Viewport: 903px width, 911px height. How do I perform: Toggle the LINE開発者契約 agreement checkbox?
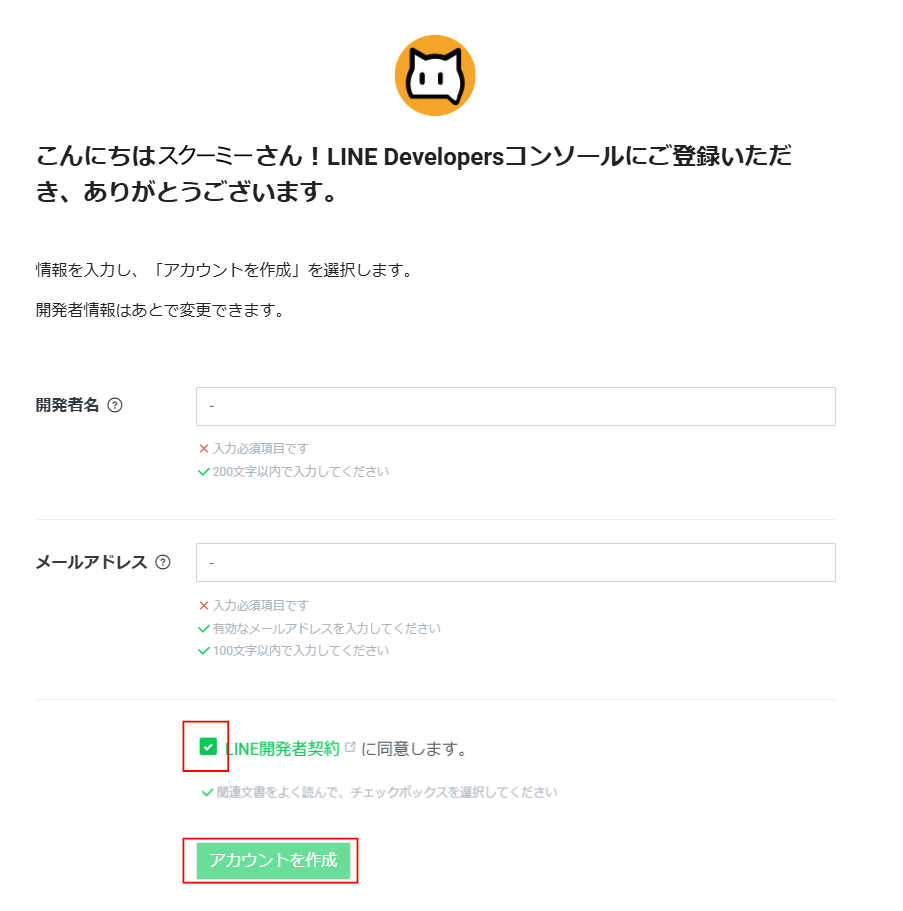208,747
